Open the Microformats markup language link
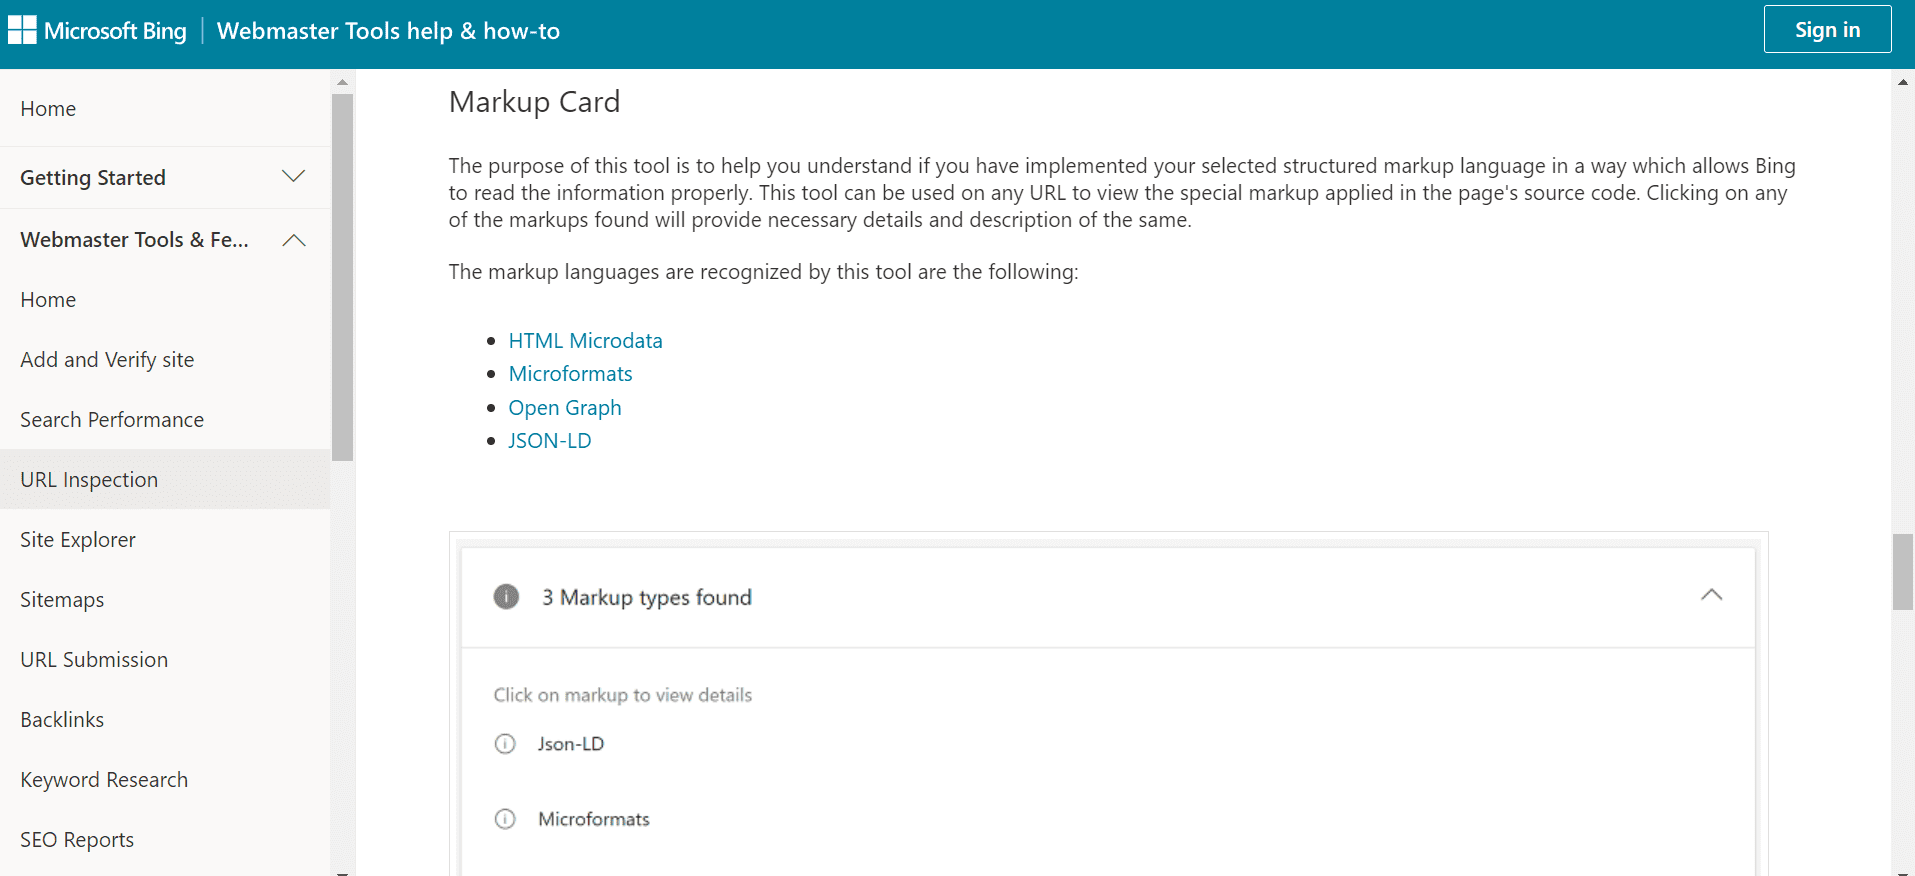The height and width of the screenshot is (876, 1915). pos(570,373)
